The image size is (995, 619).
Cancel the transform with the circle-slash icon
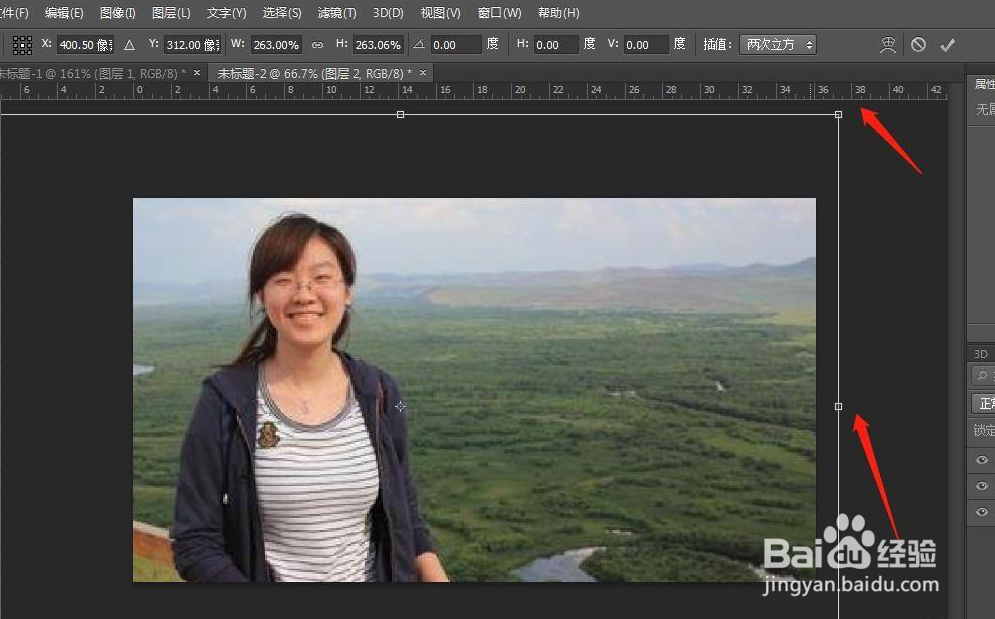[918, 44]
